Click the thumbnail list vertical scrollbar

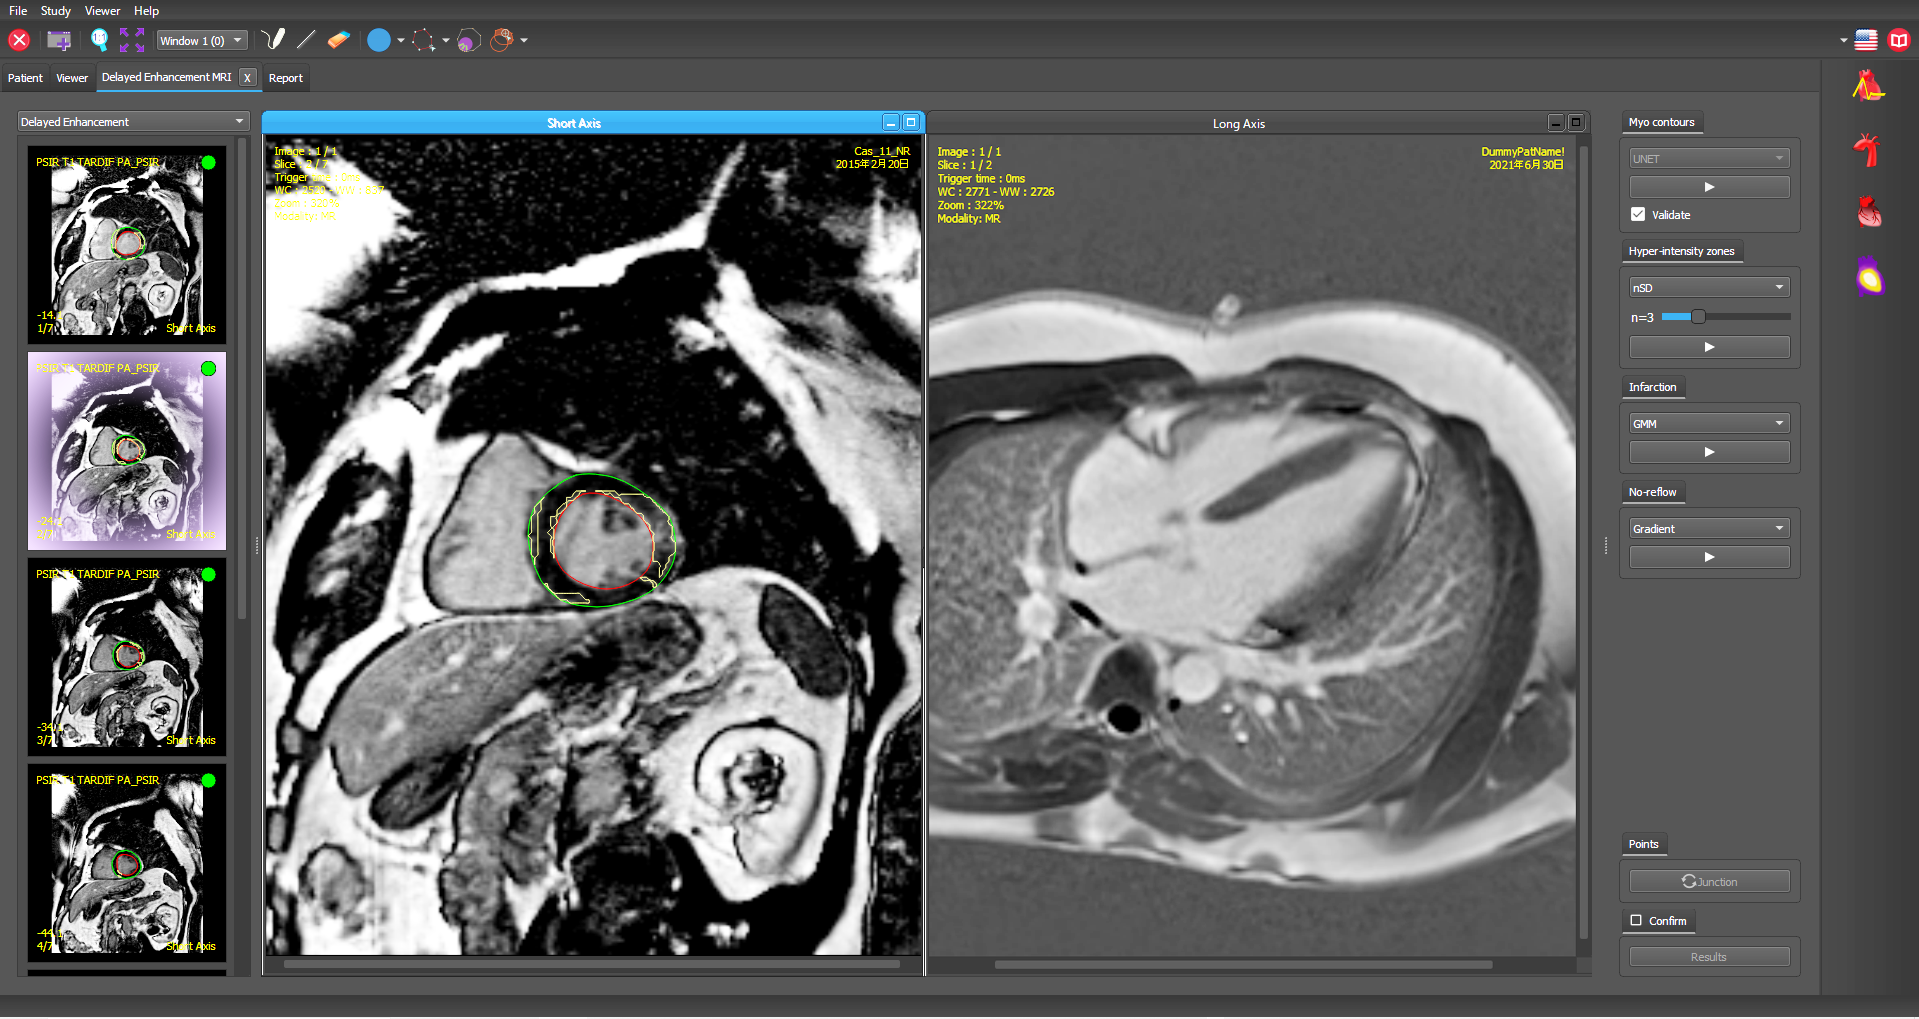pyautogui.click(x=242, y=380)
